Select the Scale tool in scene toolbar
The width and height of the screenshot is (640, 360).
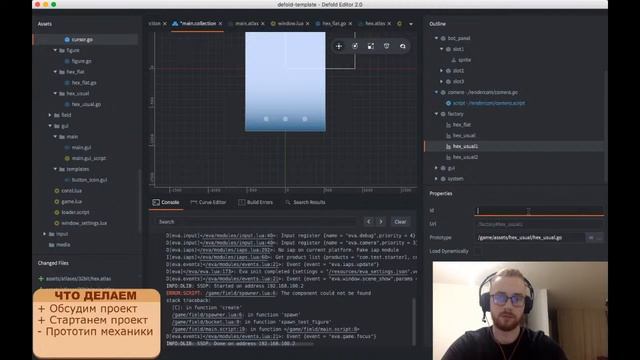(371, 46)
